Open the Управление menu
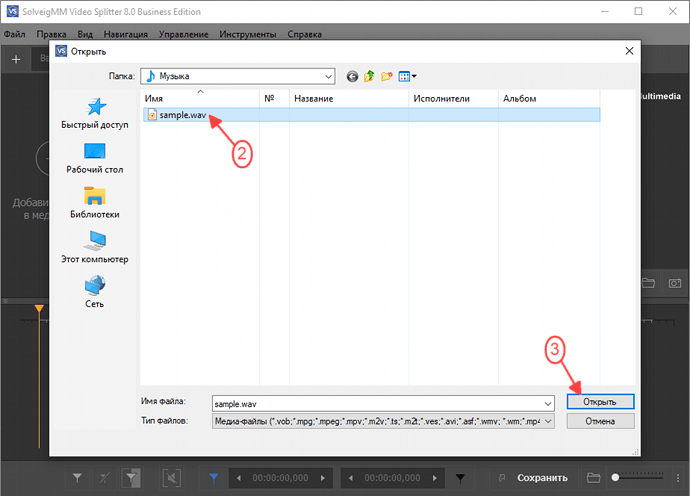 (x=184, y=34)
